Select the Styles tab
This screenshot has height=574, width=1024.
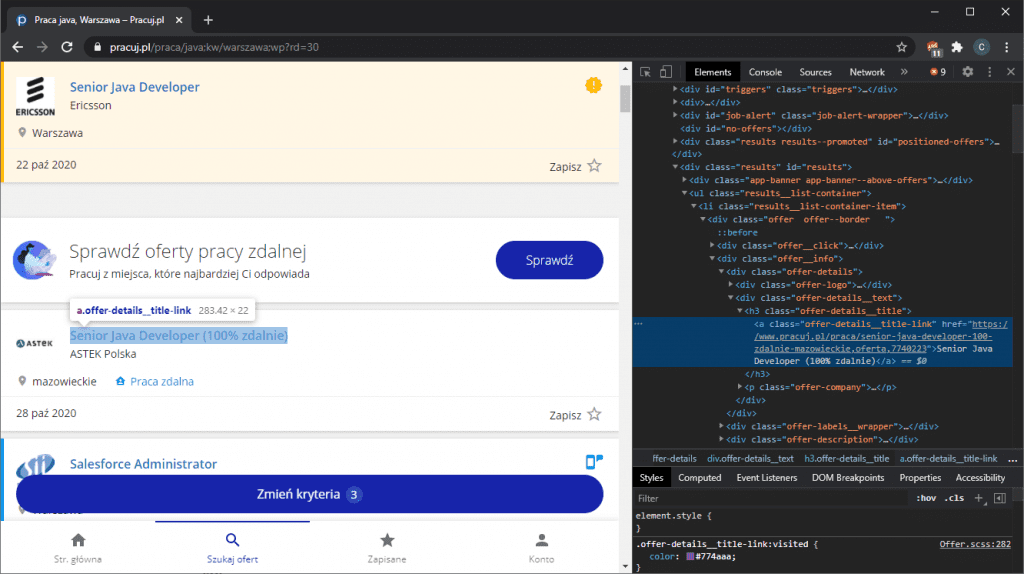651,478
